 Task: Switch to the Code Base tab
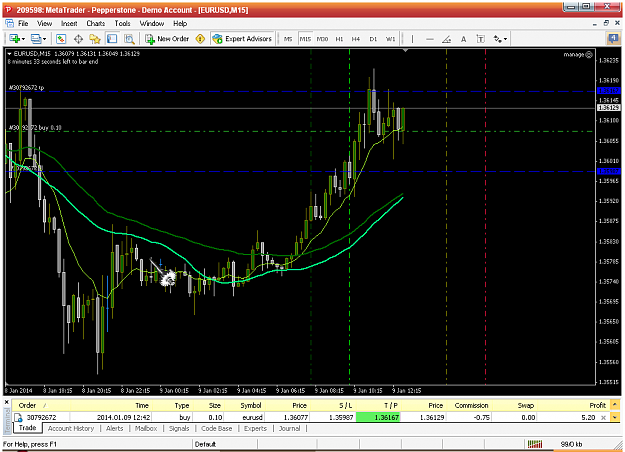coord(216,428)
